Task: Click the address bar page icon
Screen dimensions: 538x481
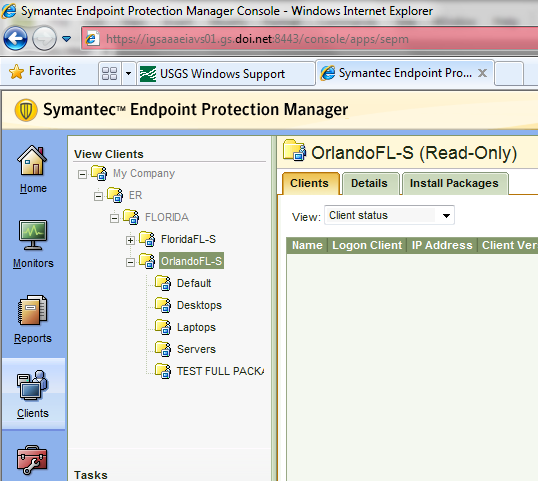Action: [92, 38]
